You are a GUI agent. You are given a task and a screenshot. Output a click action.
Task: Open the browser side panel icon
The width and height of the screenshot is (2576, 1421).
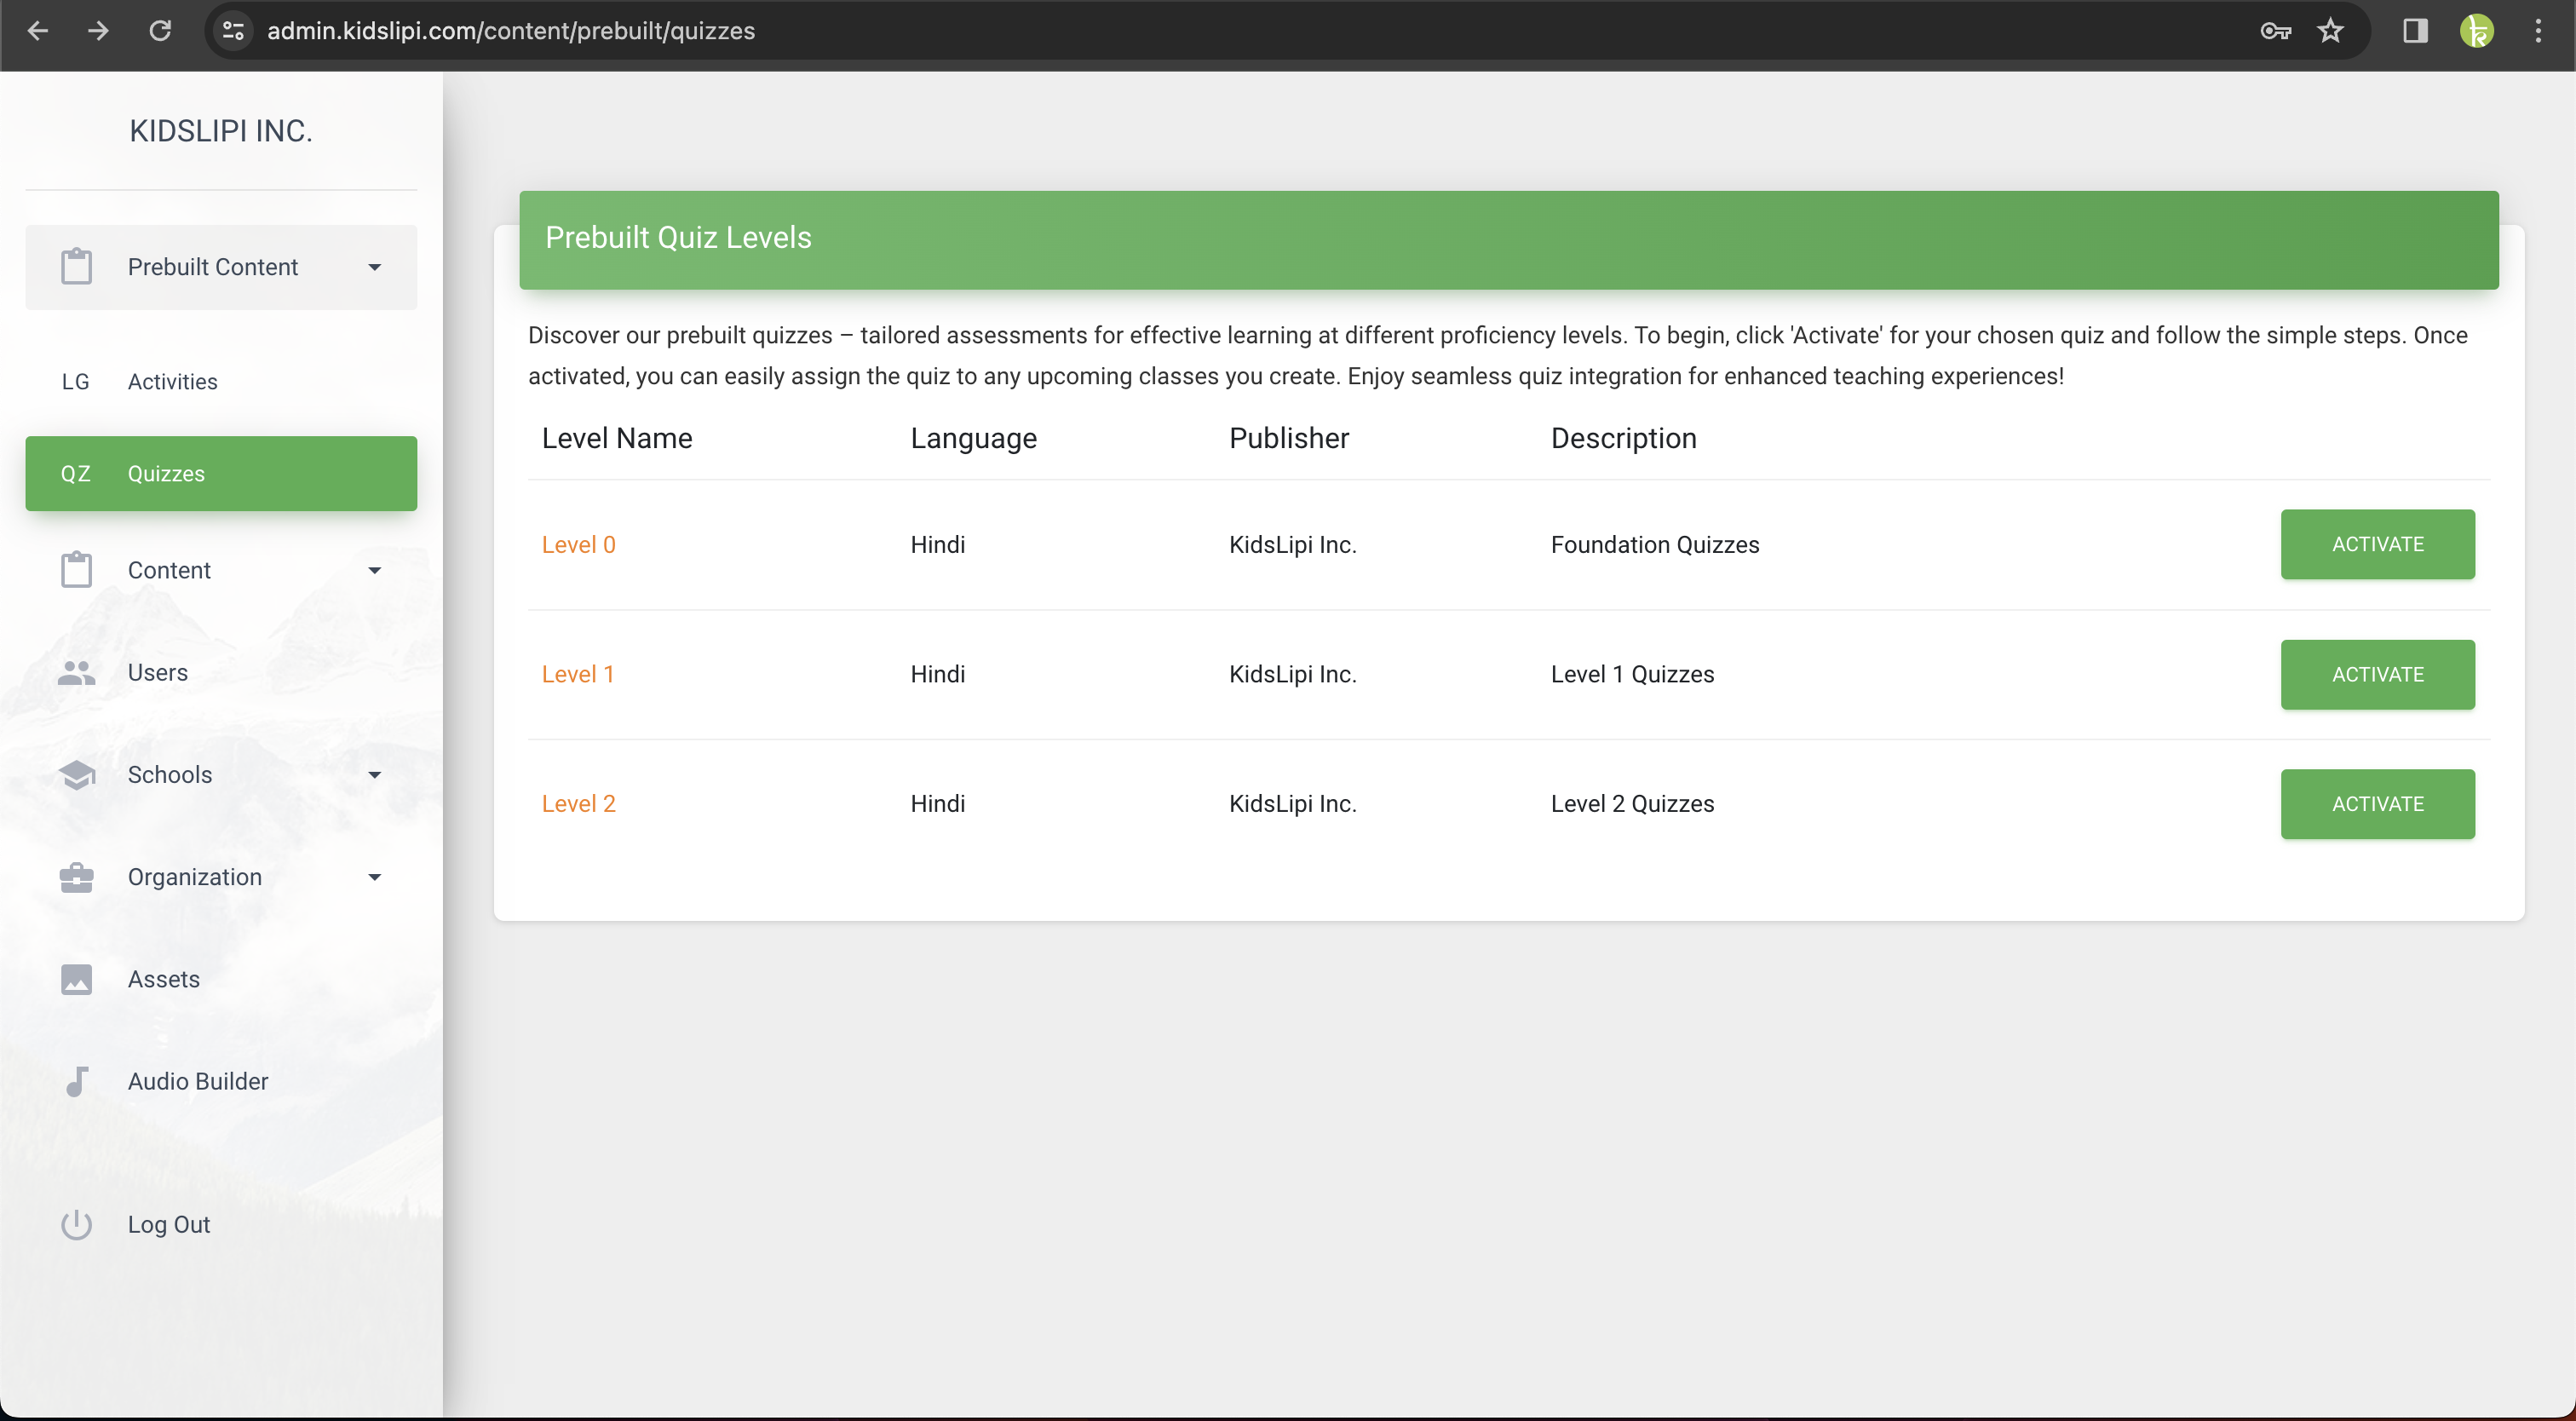click(2415, 31)
